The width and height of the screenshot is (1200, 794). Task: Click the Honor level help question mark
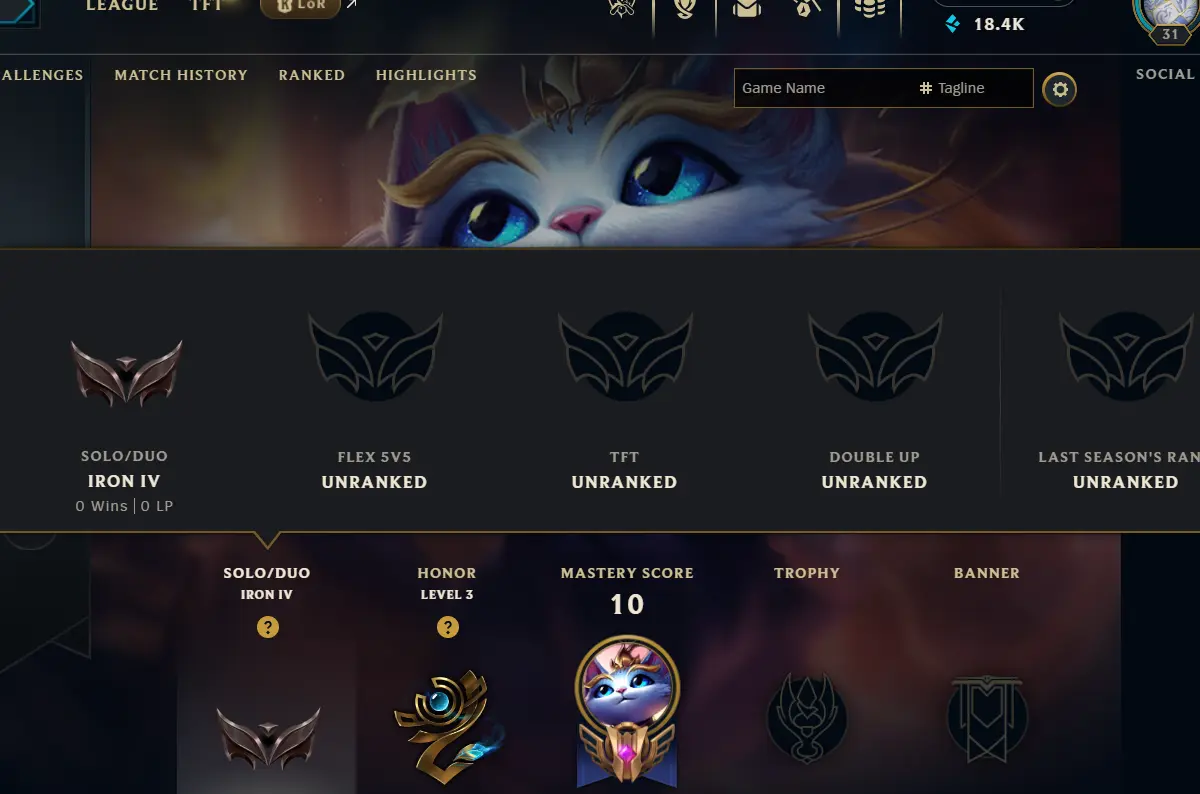(x=447, y=627)
